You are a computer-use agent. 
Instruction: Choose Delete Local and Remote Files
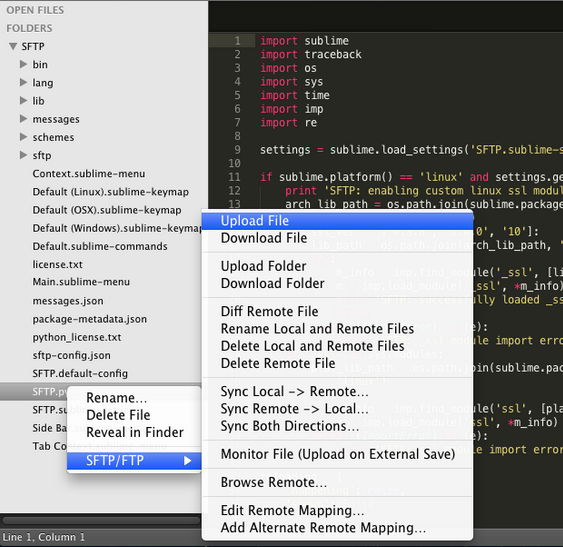point(338,346)
